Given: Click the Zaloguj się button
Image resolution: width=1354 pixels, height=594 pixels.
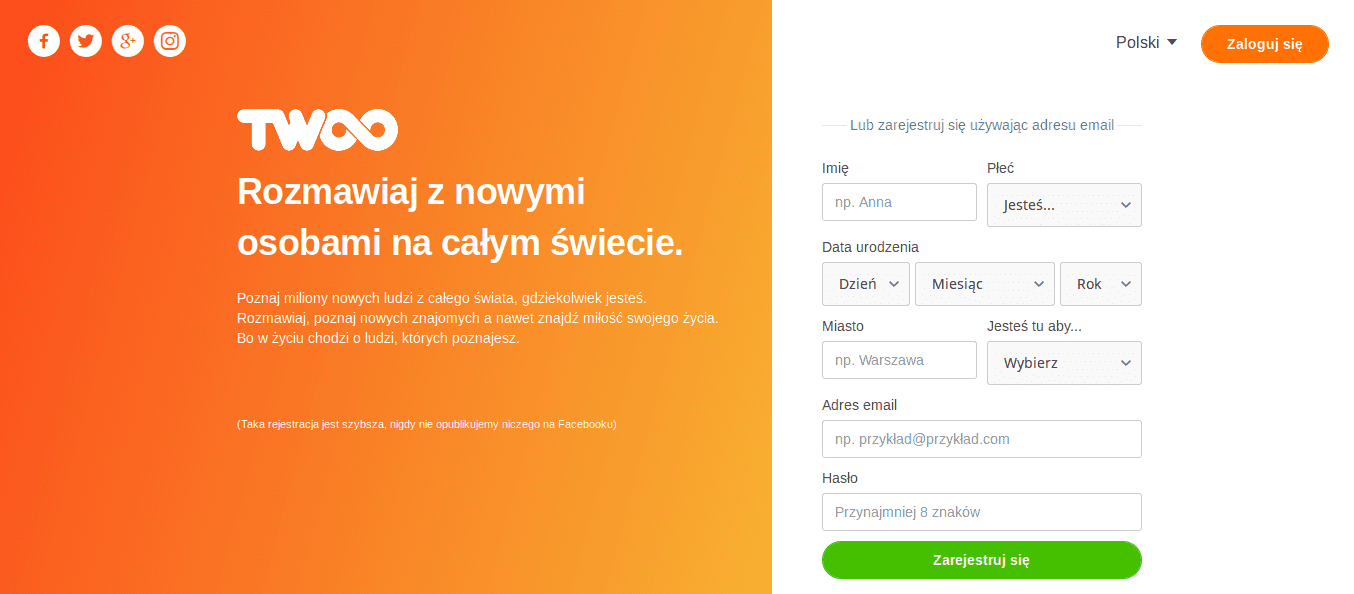Looking at the screenshot, I should (x=1265, y=44).
